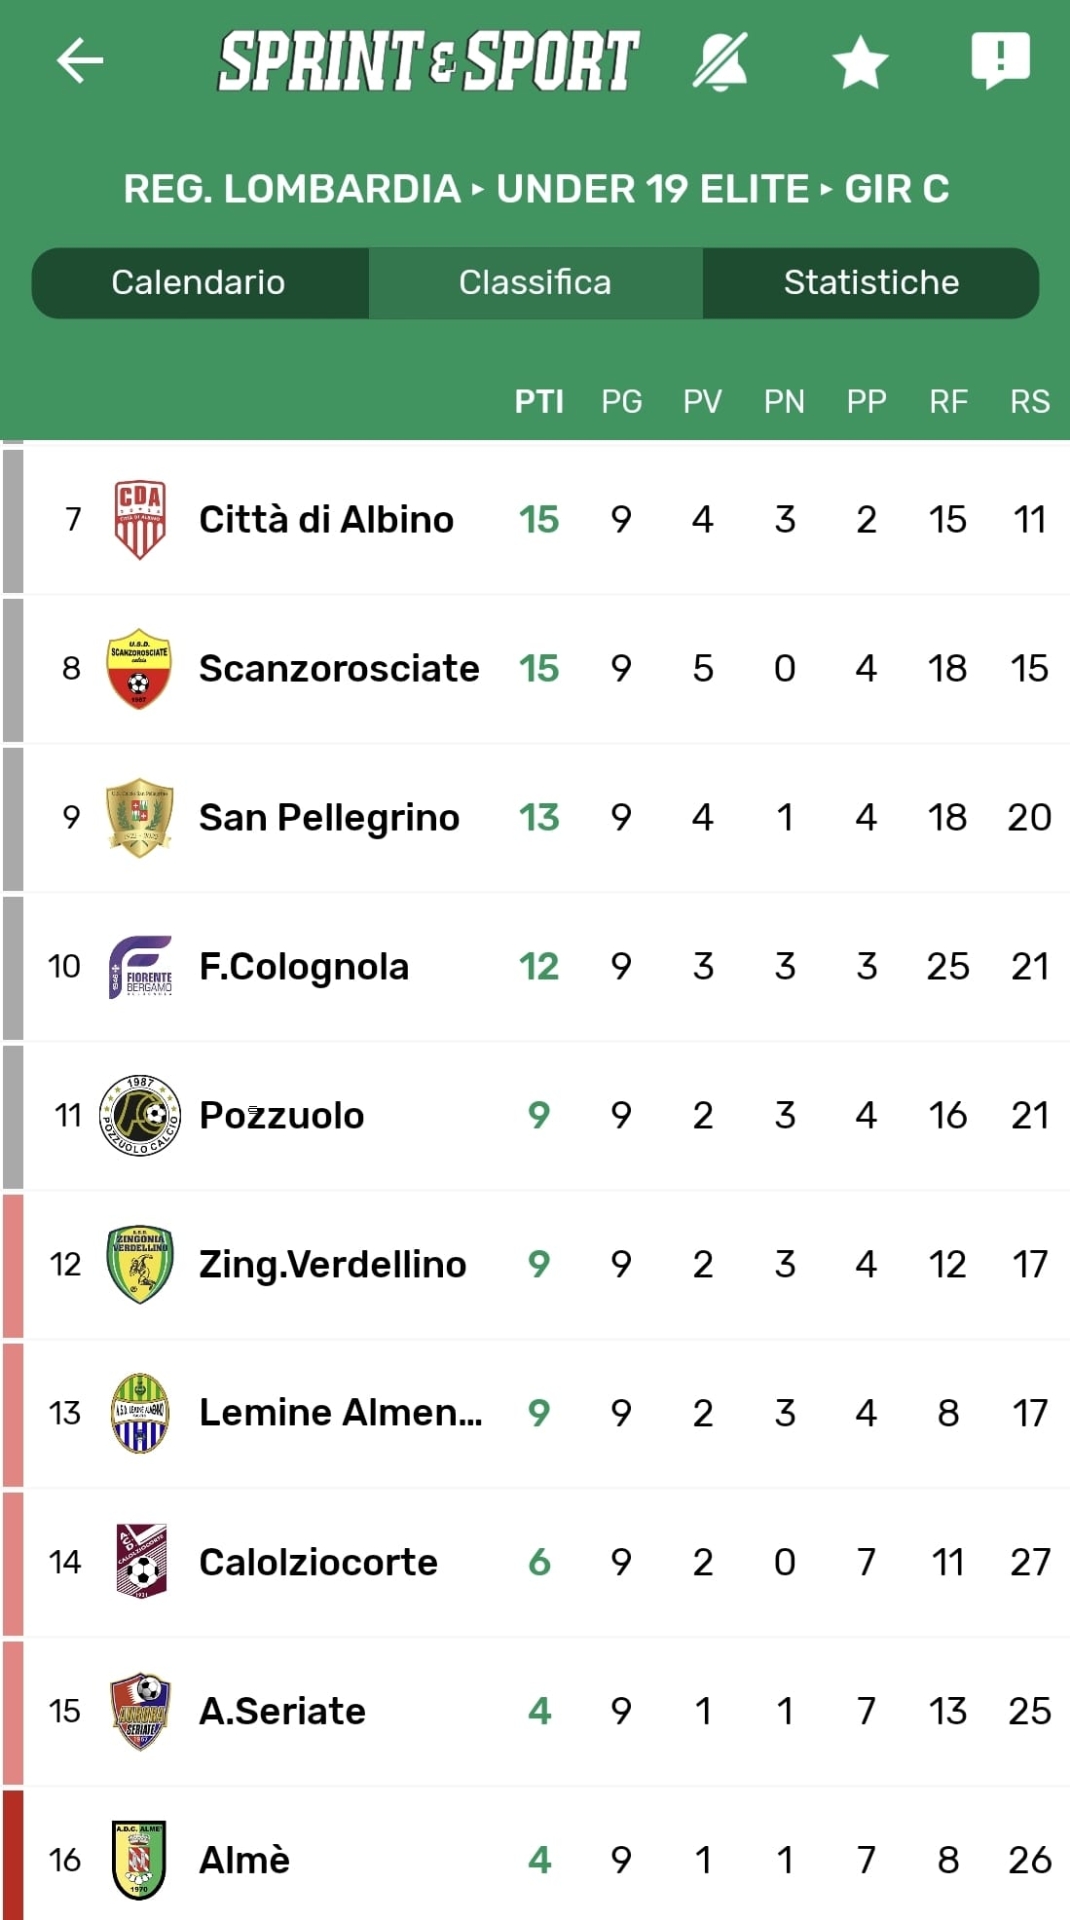Screen dimensions: 1070x1920
Task: Tap the Calolziocorte team name
Action: [x=318, y=1562]
